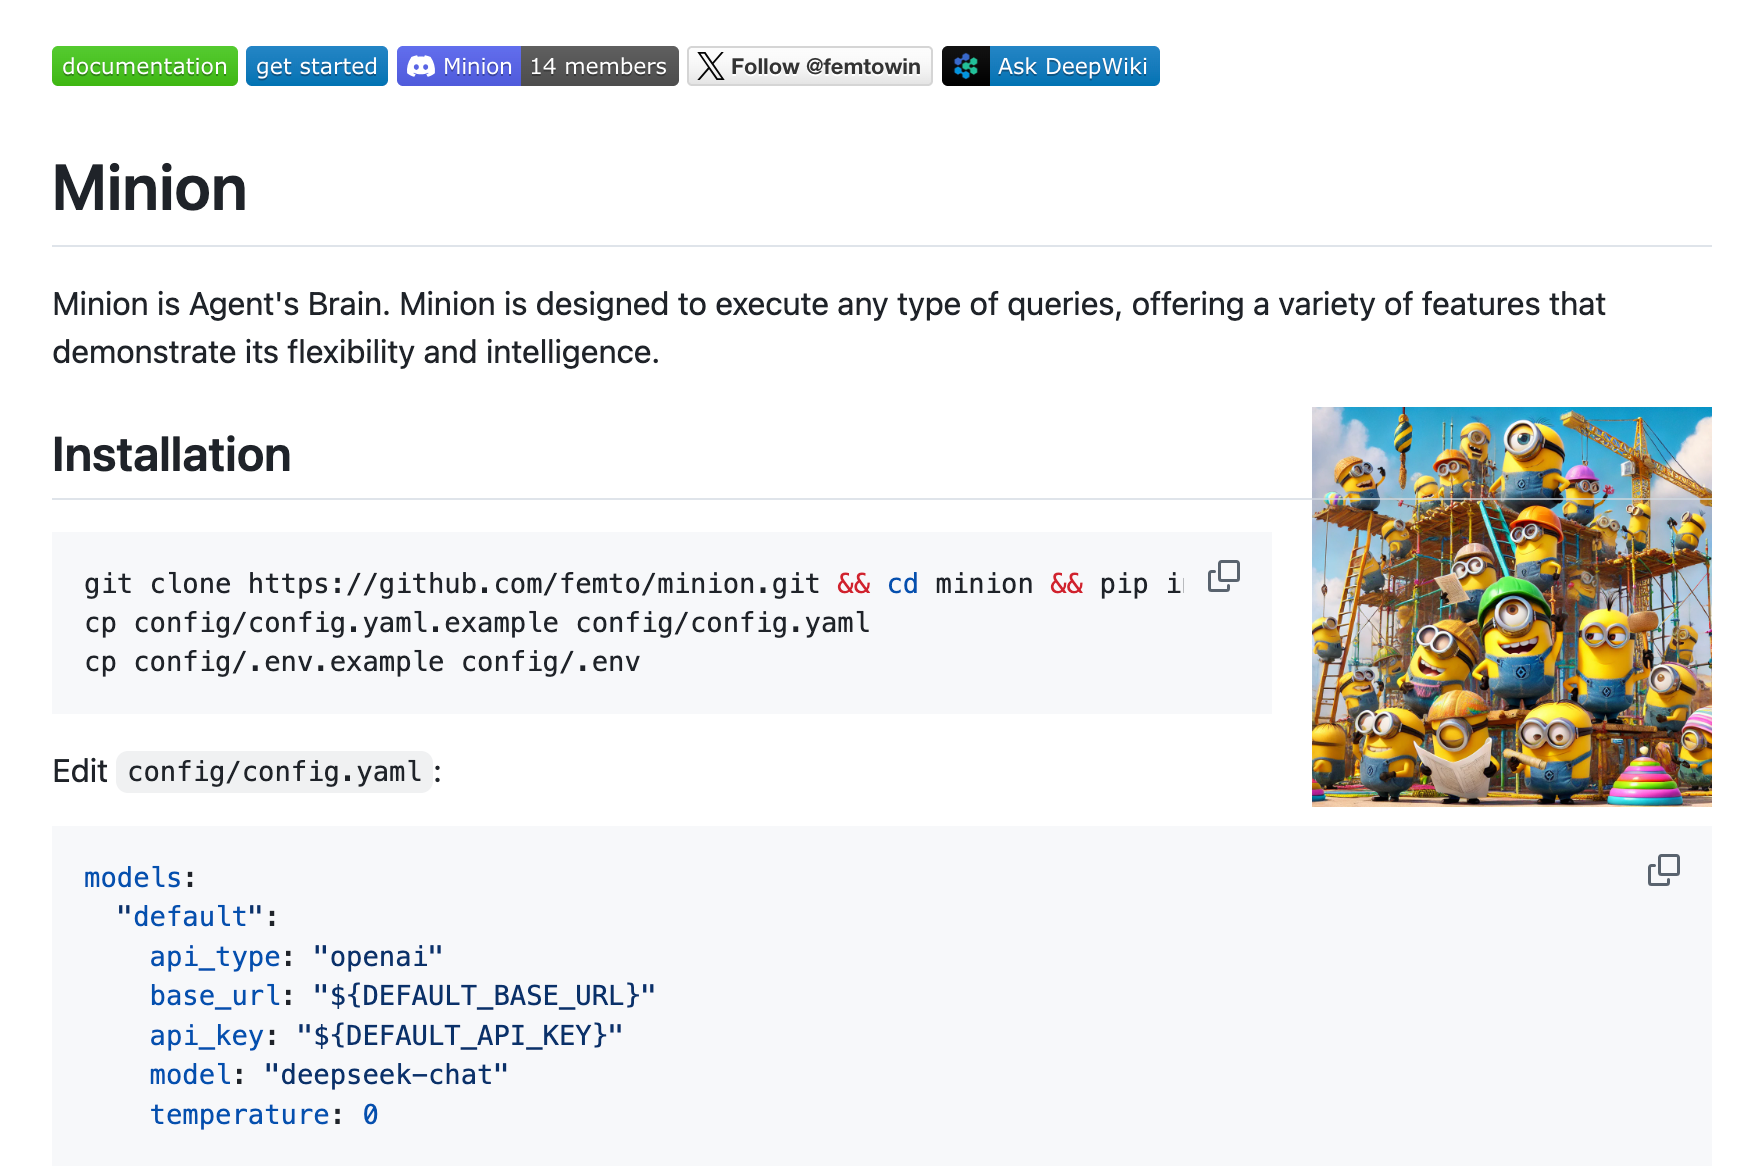Select the 'Installation' section heading
The image size is (1750, 1176).
tap(171, 455)
